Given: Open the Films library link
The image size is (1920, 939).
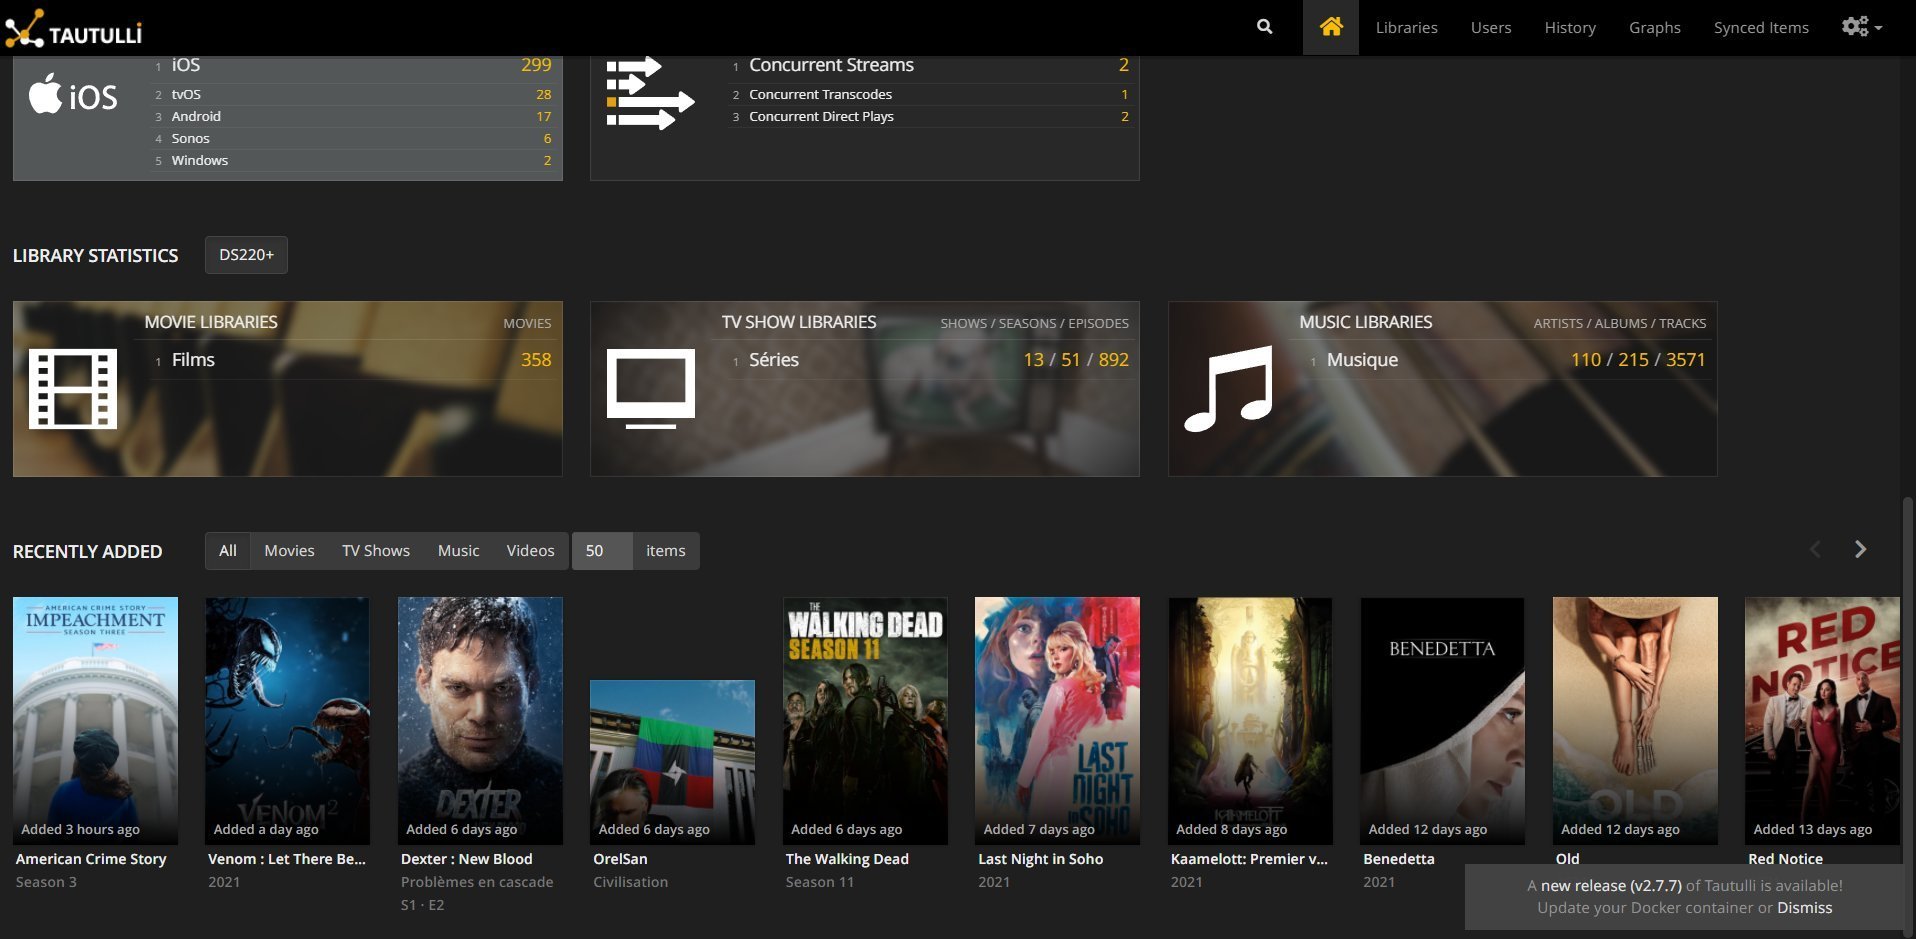Looking at the screenshot, I should [193, 360].
